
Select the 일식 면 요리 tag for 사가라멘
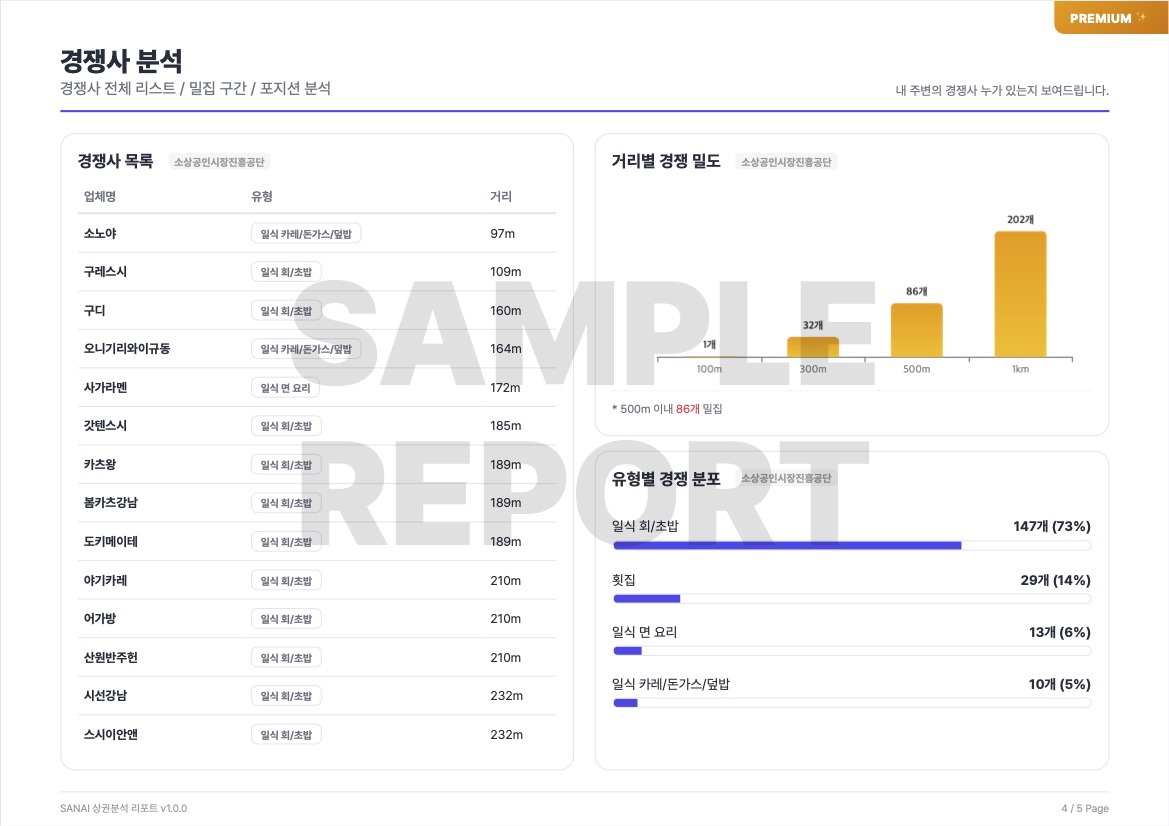pyautogui.click(x=285, y=388)
